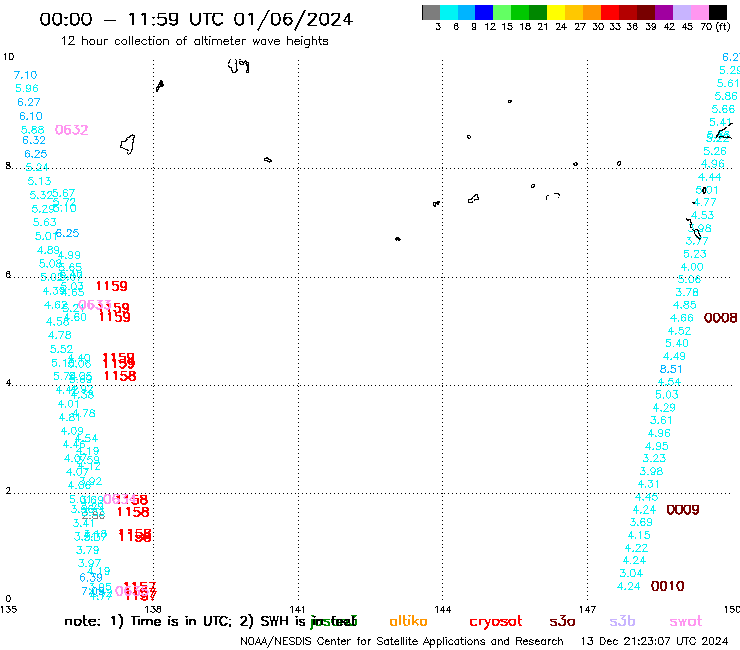Screen dimensions: 740x650
Task: Click the 's3b' satellite legend label
Action: pyautogui.click(x=622, y=621)
